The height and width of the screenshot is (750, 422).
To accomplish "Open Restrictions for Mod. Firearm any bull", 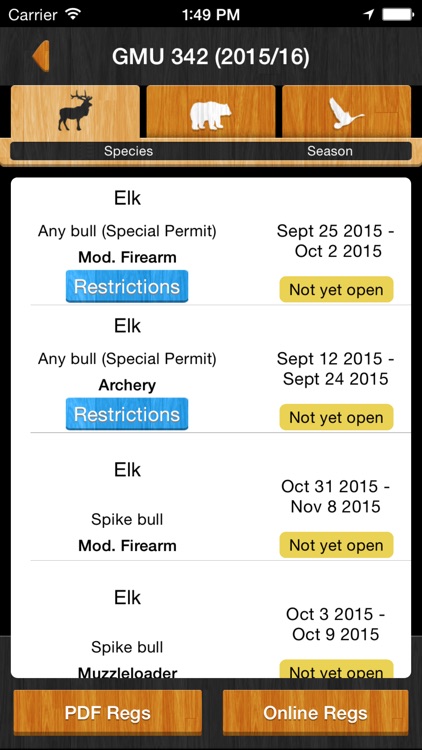I will coord(127,286).
